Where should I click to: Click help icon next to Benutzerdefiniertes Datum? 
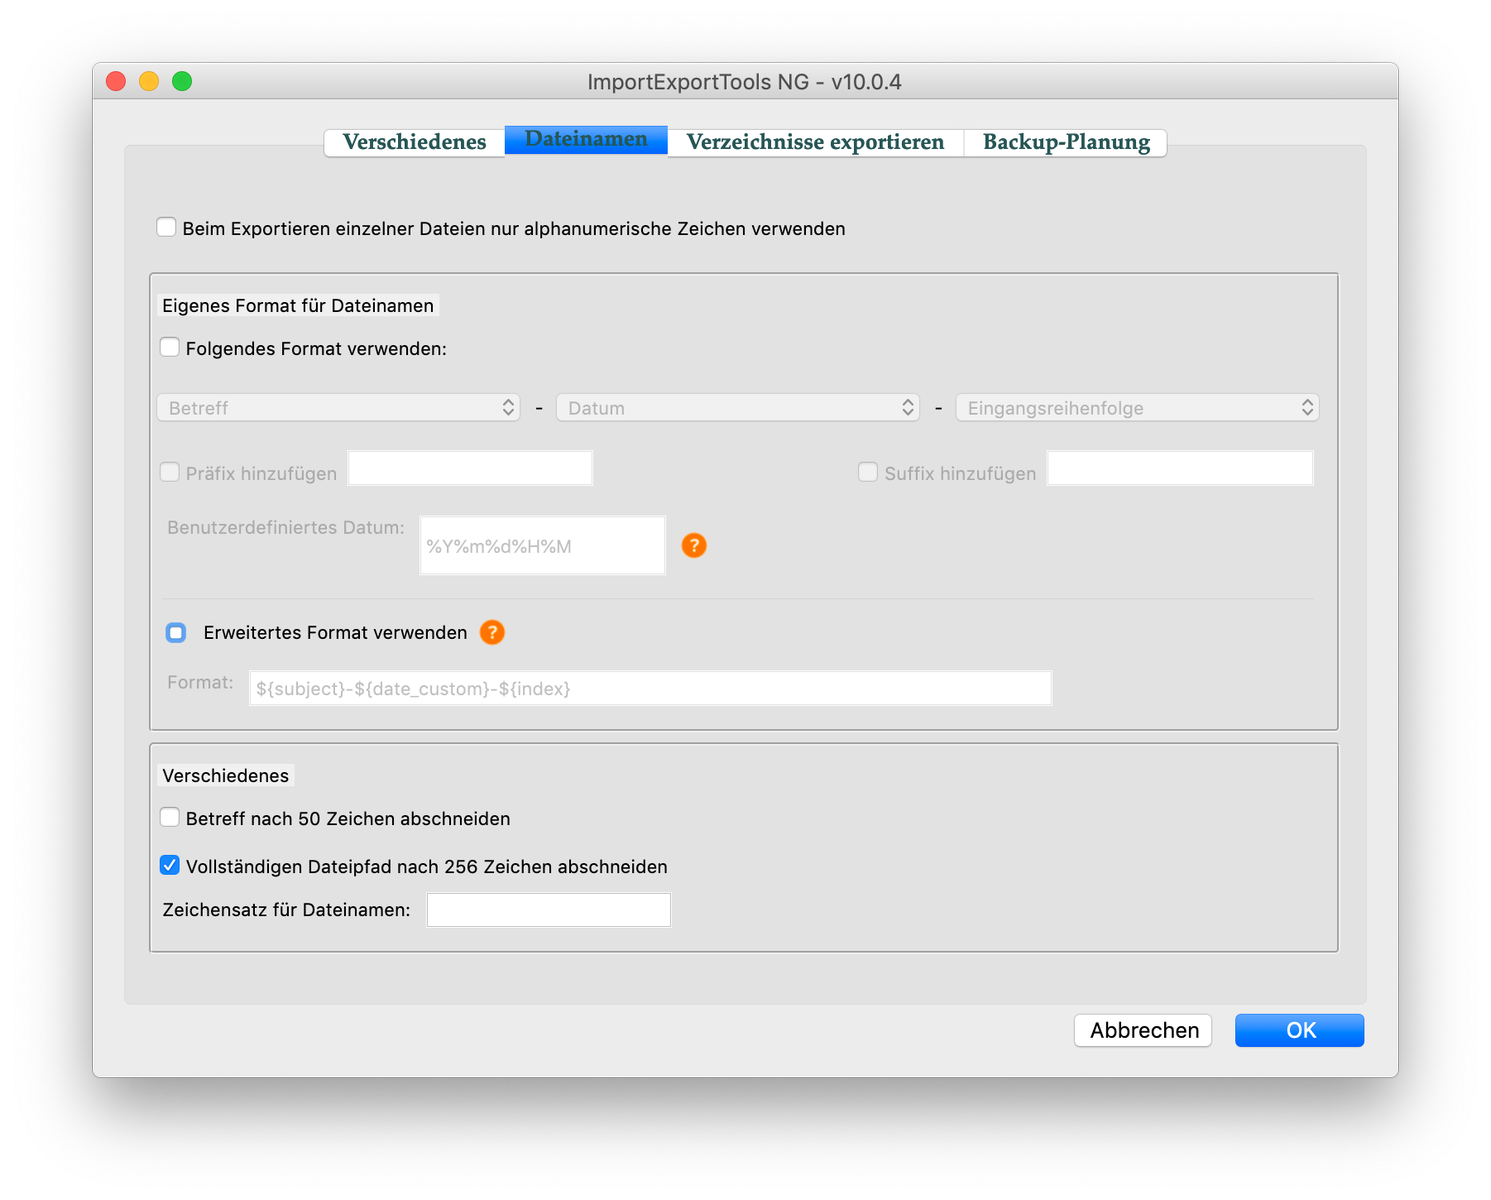coord(694,545)
